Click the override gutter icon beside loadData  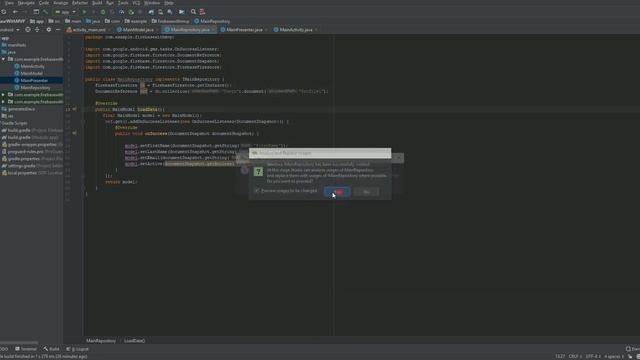[x=74, y=109]
